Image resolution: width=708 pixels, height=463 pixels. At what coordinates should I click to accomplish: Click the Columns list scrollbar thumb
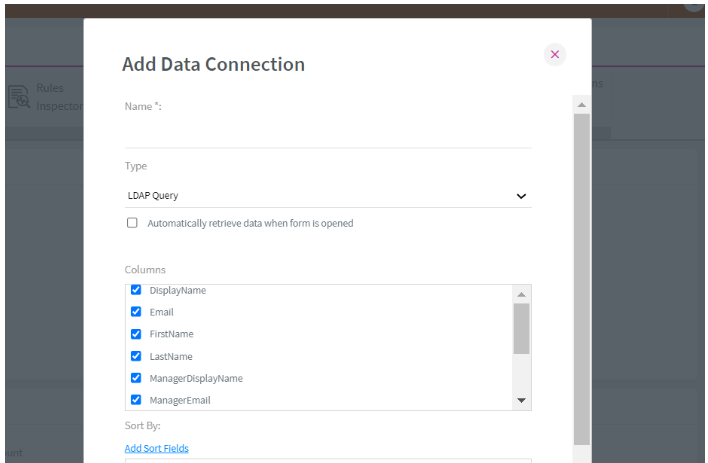pos(520,328)
